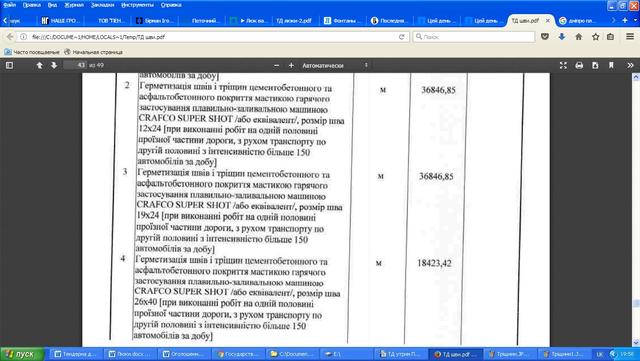Open the automatic zoom level dropdown
The image size is (640, 361).
click(335, 65)
